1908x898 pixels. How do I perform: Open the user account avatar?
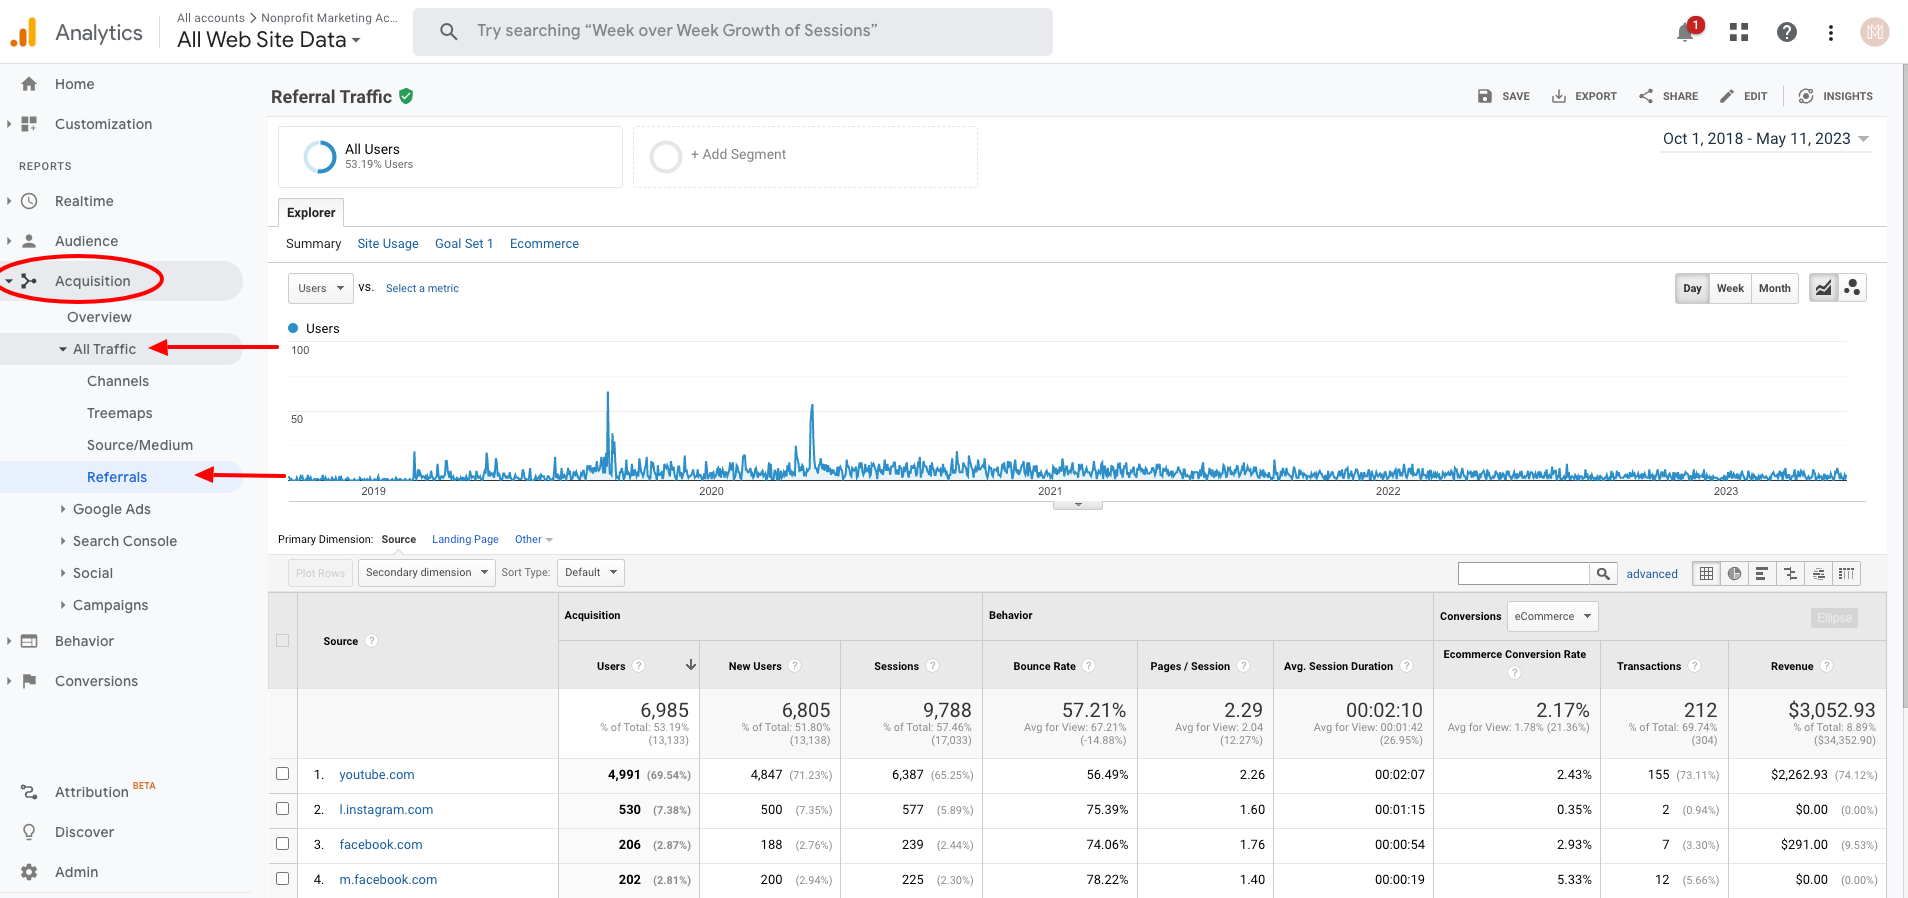[x=1875, y=32]
